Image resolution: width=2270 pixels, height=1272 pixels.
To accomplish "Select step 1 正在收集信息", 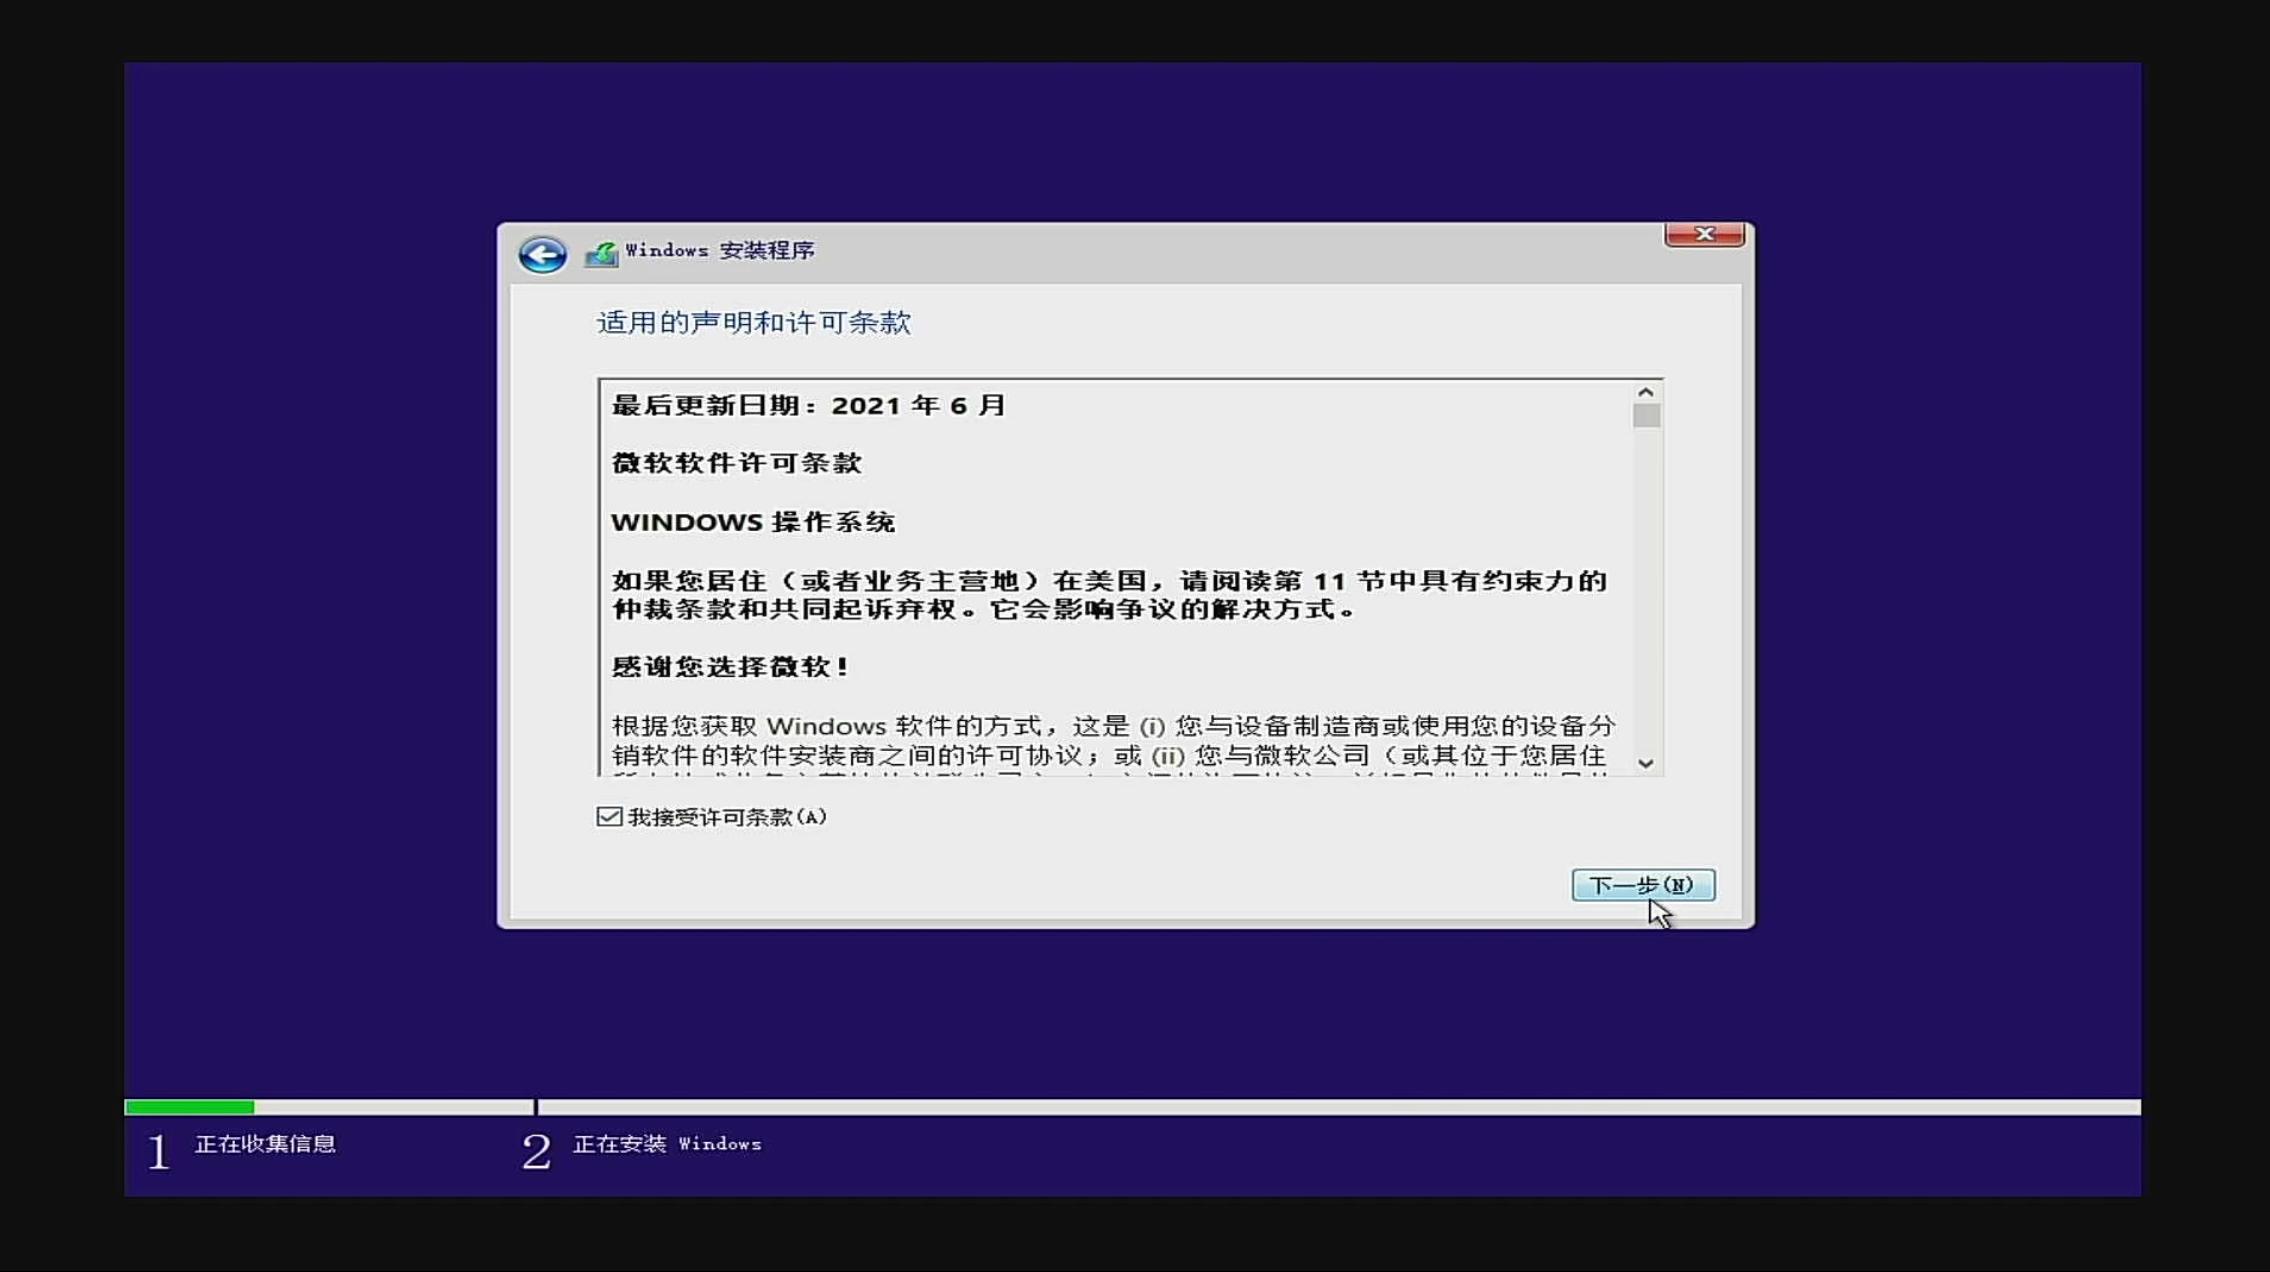I will (x=265, y=1145).
